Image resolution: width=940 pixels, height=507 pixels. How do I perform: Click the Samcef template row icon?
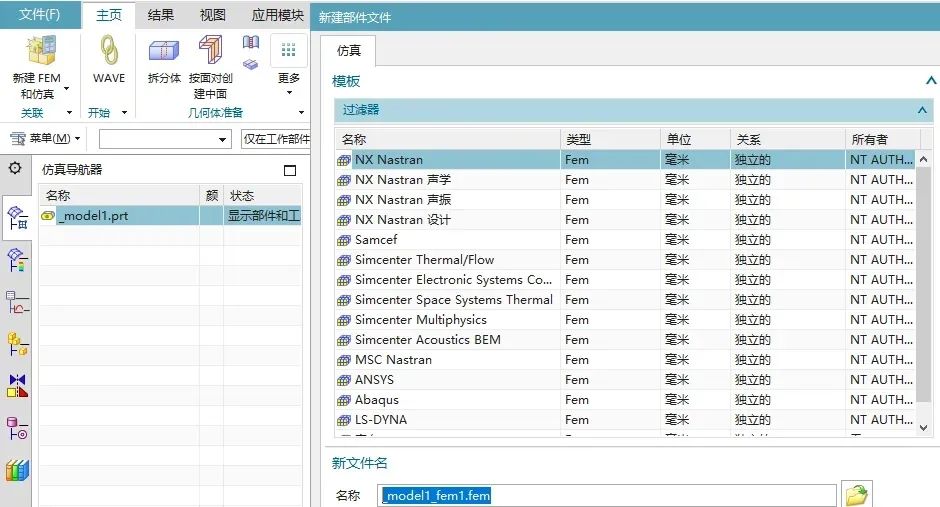tap(344, 240)
